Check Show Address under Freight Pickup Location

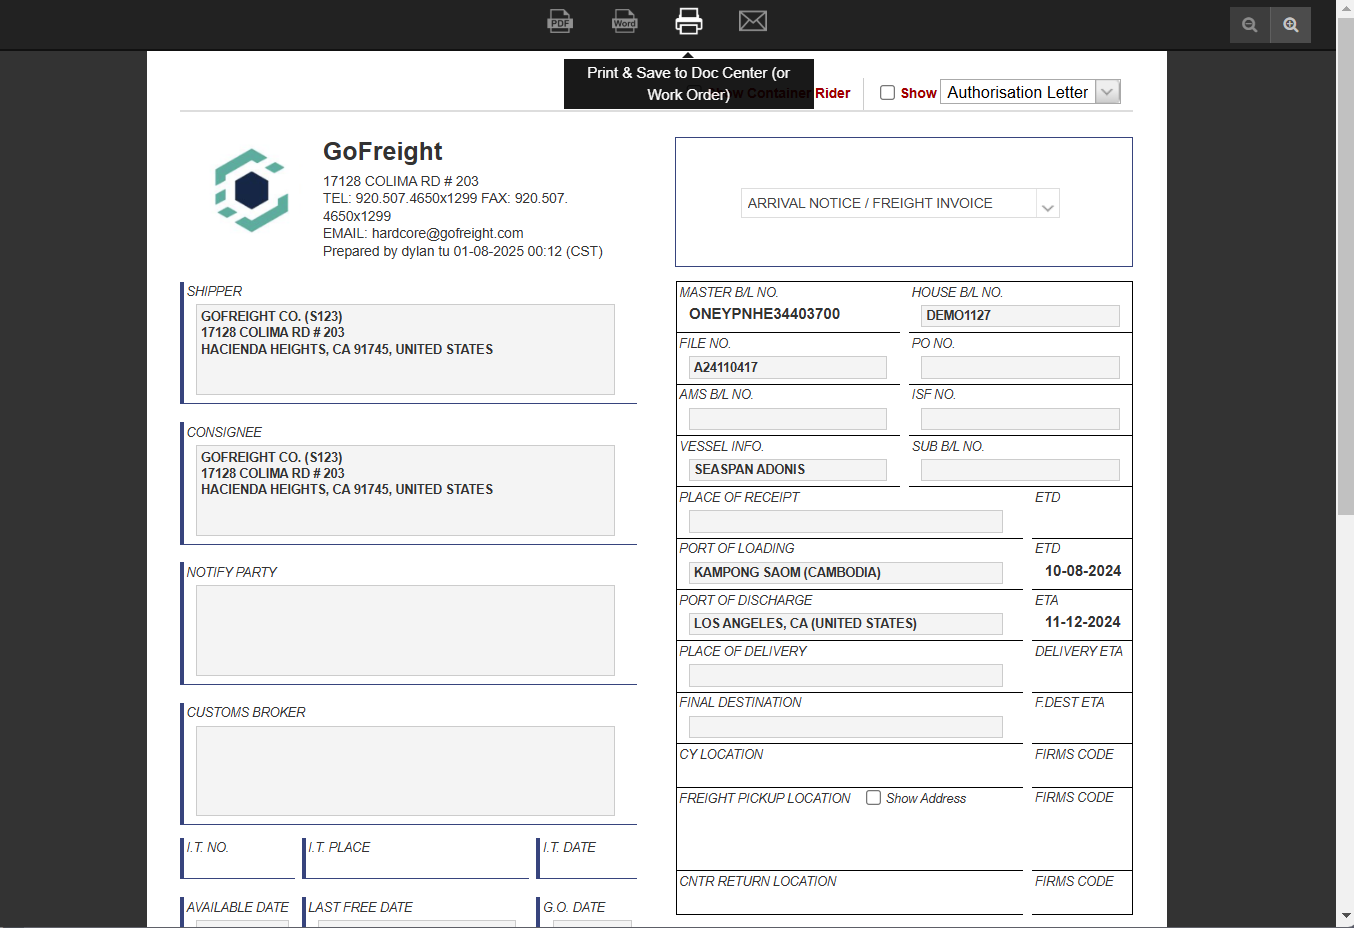click(x=874, y=797)
